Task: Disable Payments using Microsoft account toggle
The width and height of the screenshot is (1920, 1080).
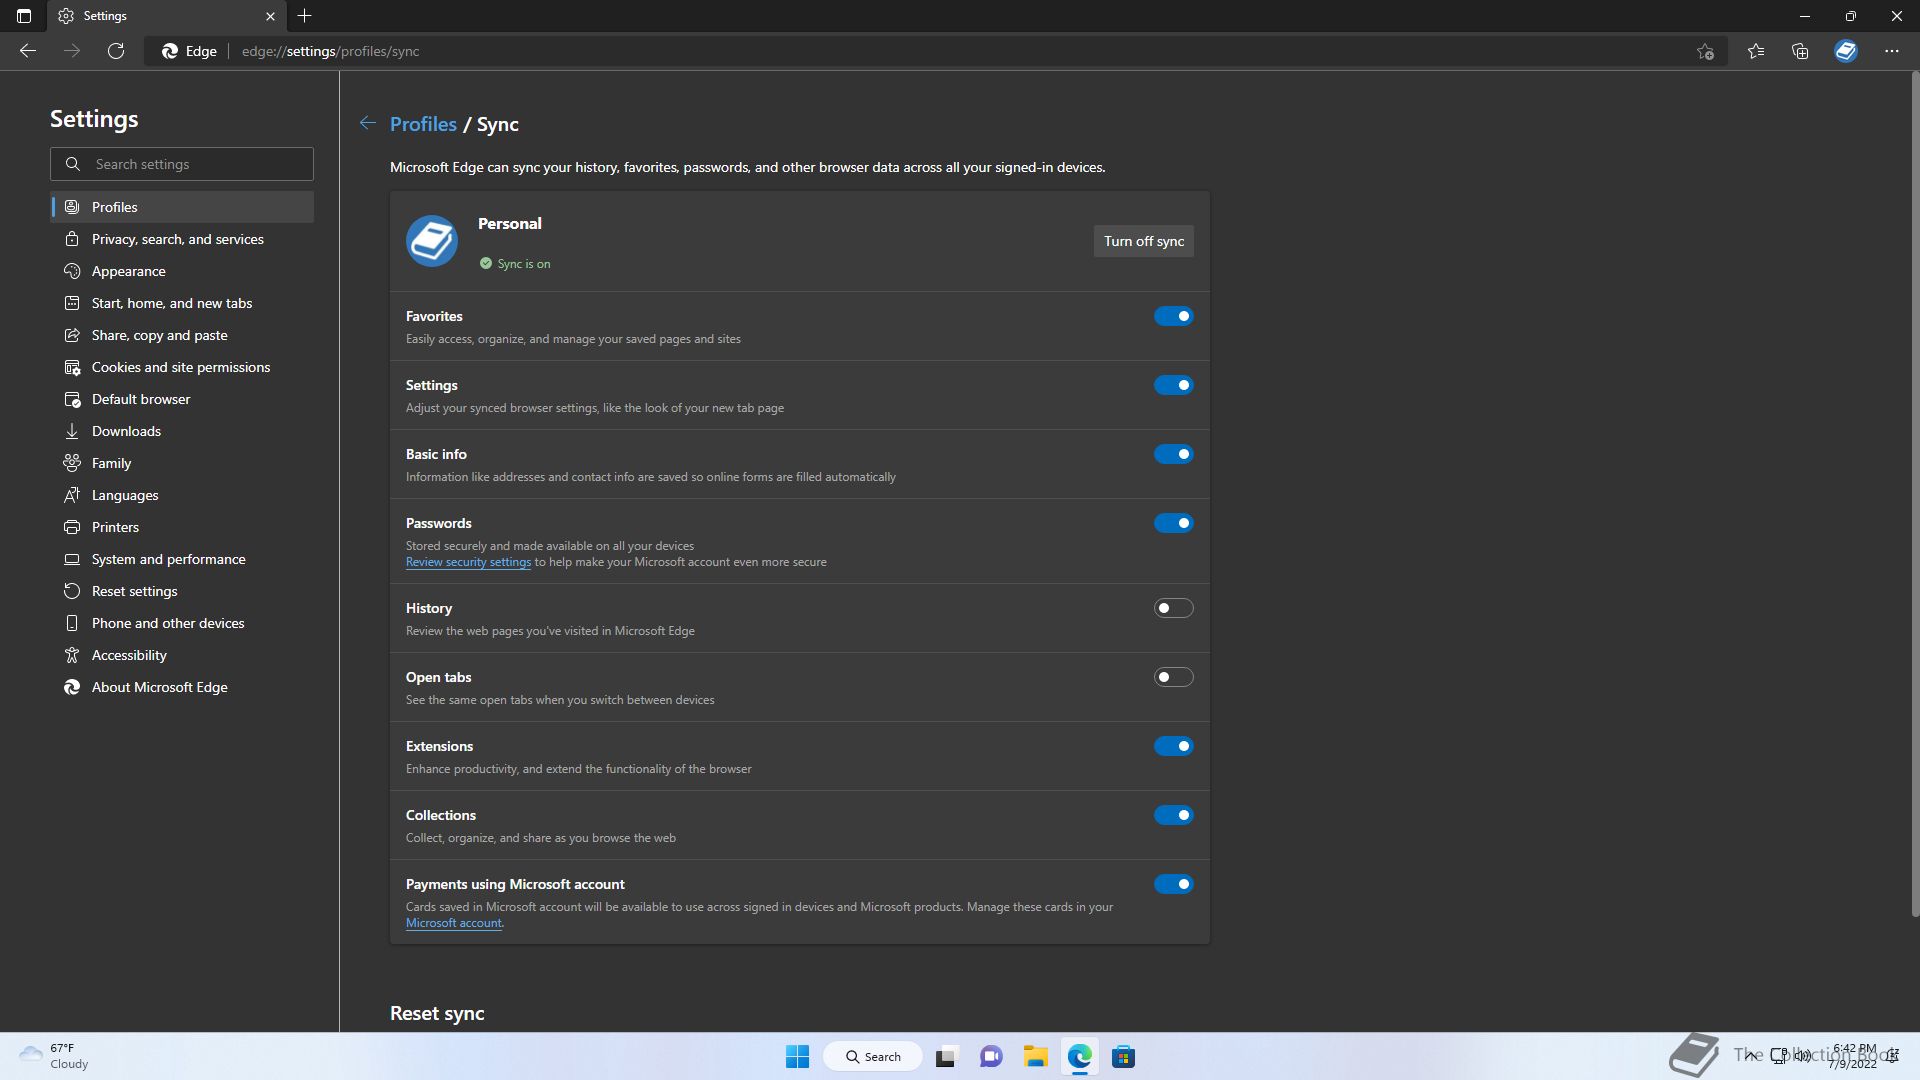Action: 1174,884
